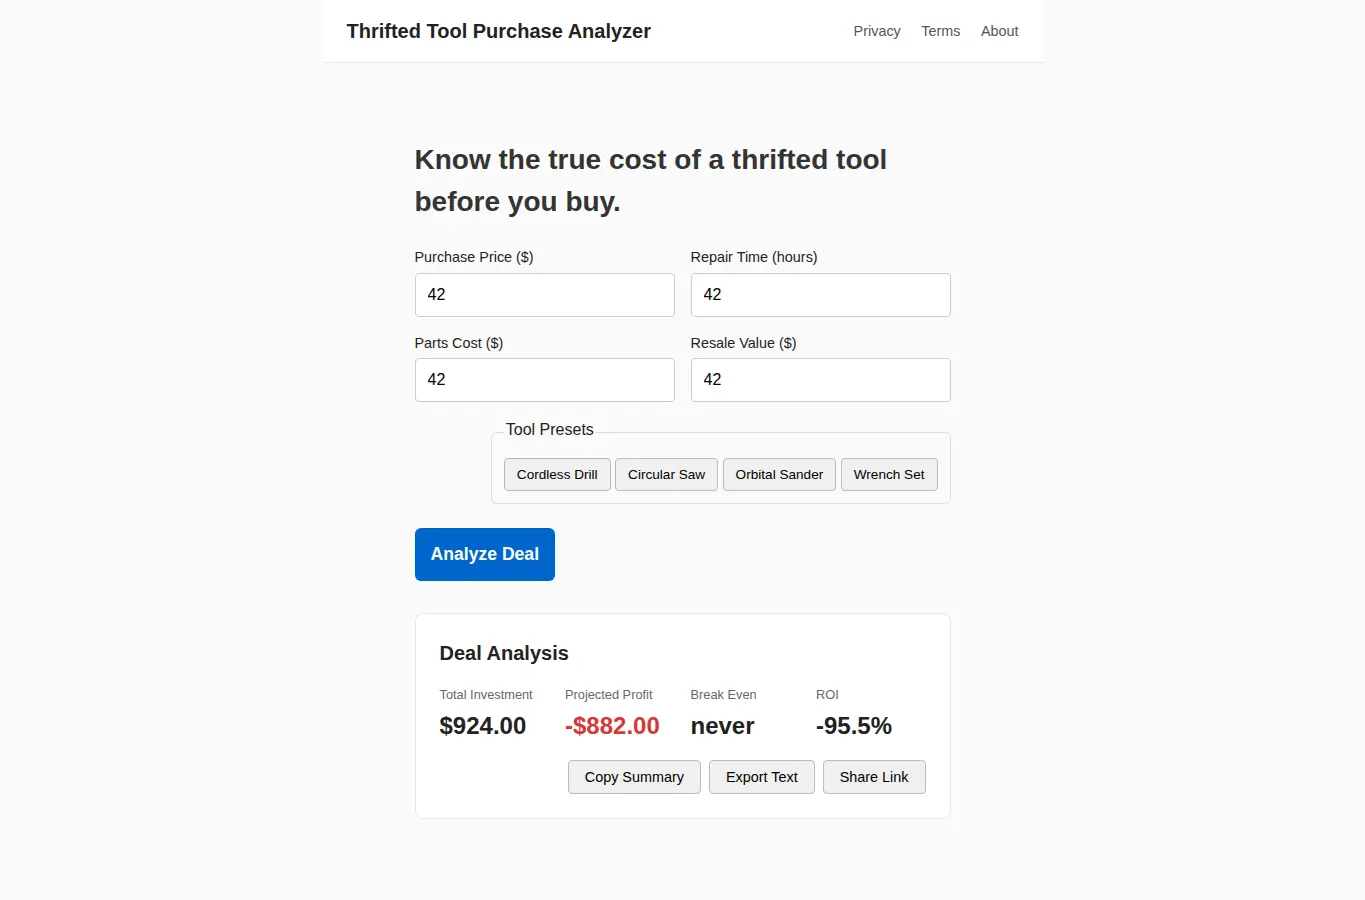The width and height of the screenshot is (1365, 900).
Task: Apply the Cordless Drill preset
Action: 557,475
